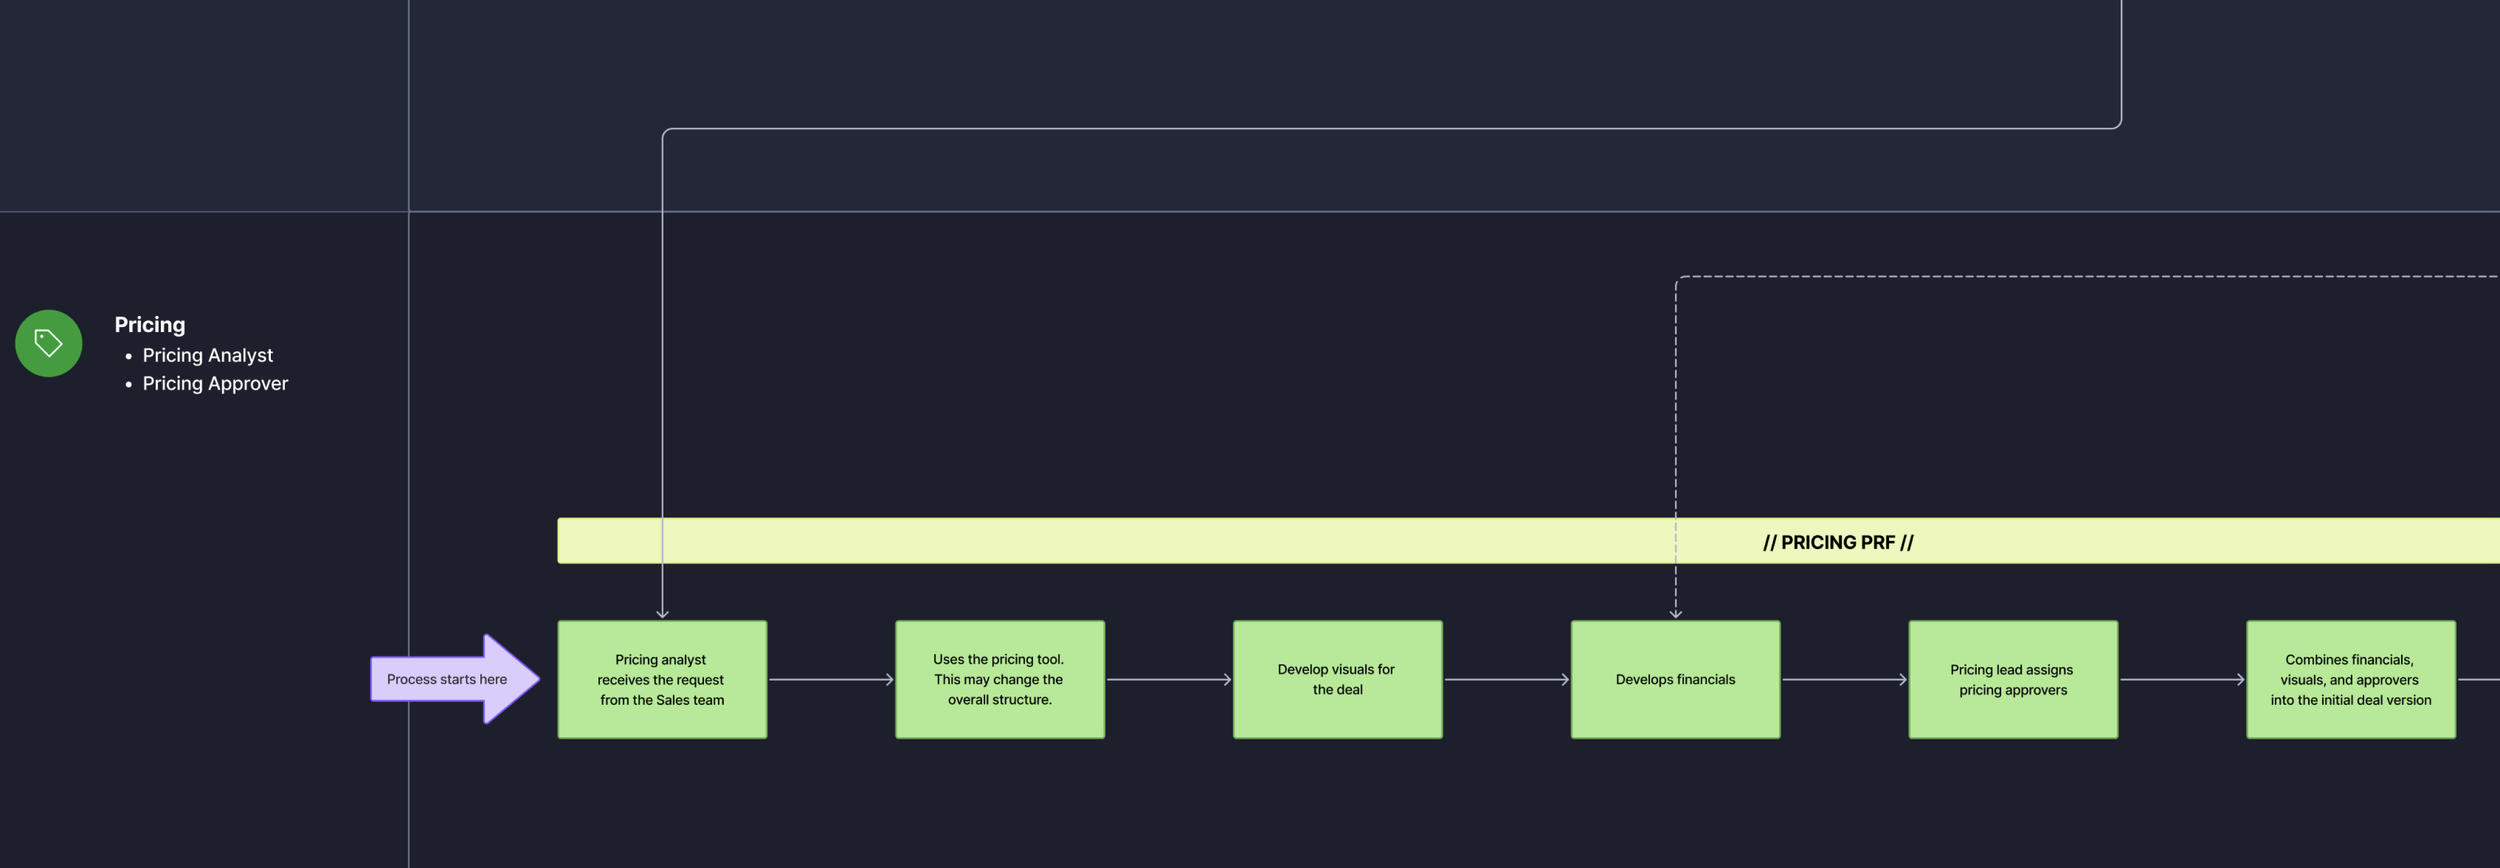
Task: Click the 'Develop visuals for the deal' box
Action: click(1338, 680)
